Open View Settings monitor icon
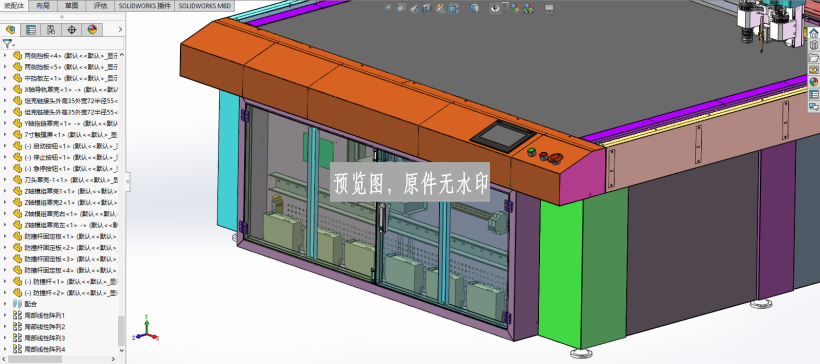The image size is (820, 364). (549, 8)
